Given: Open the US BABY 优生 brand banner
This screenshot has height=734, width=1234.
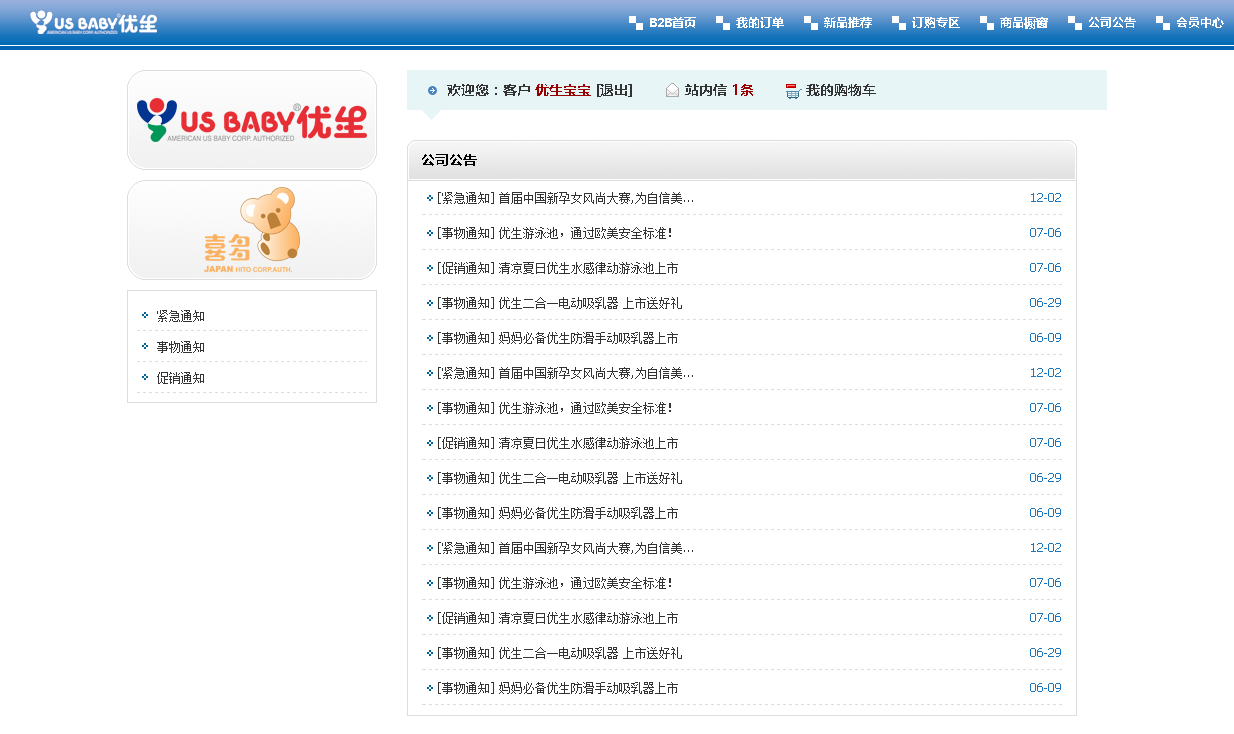Looking at the screenshot, I should pyautogui.click(x=252, y=120).
